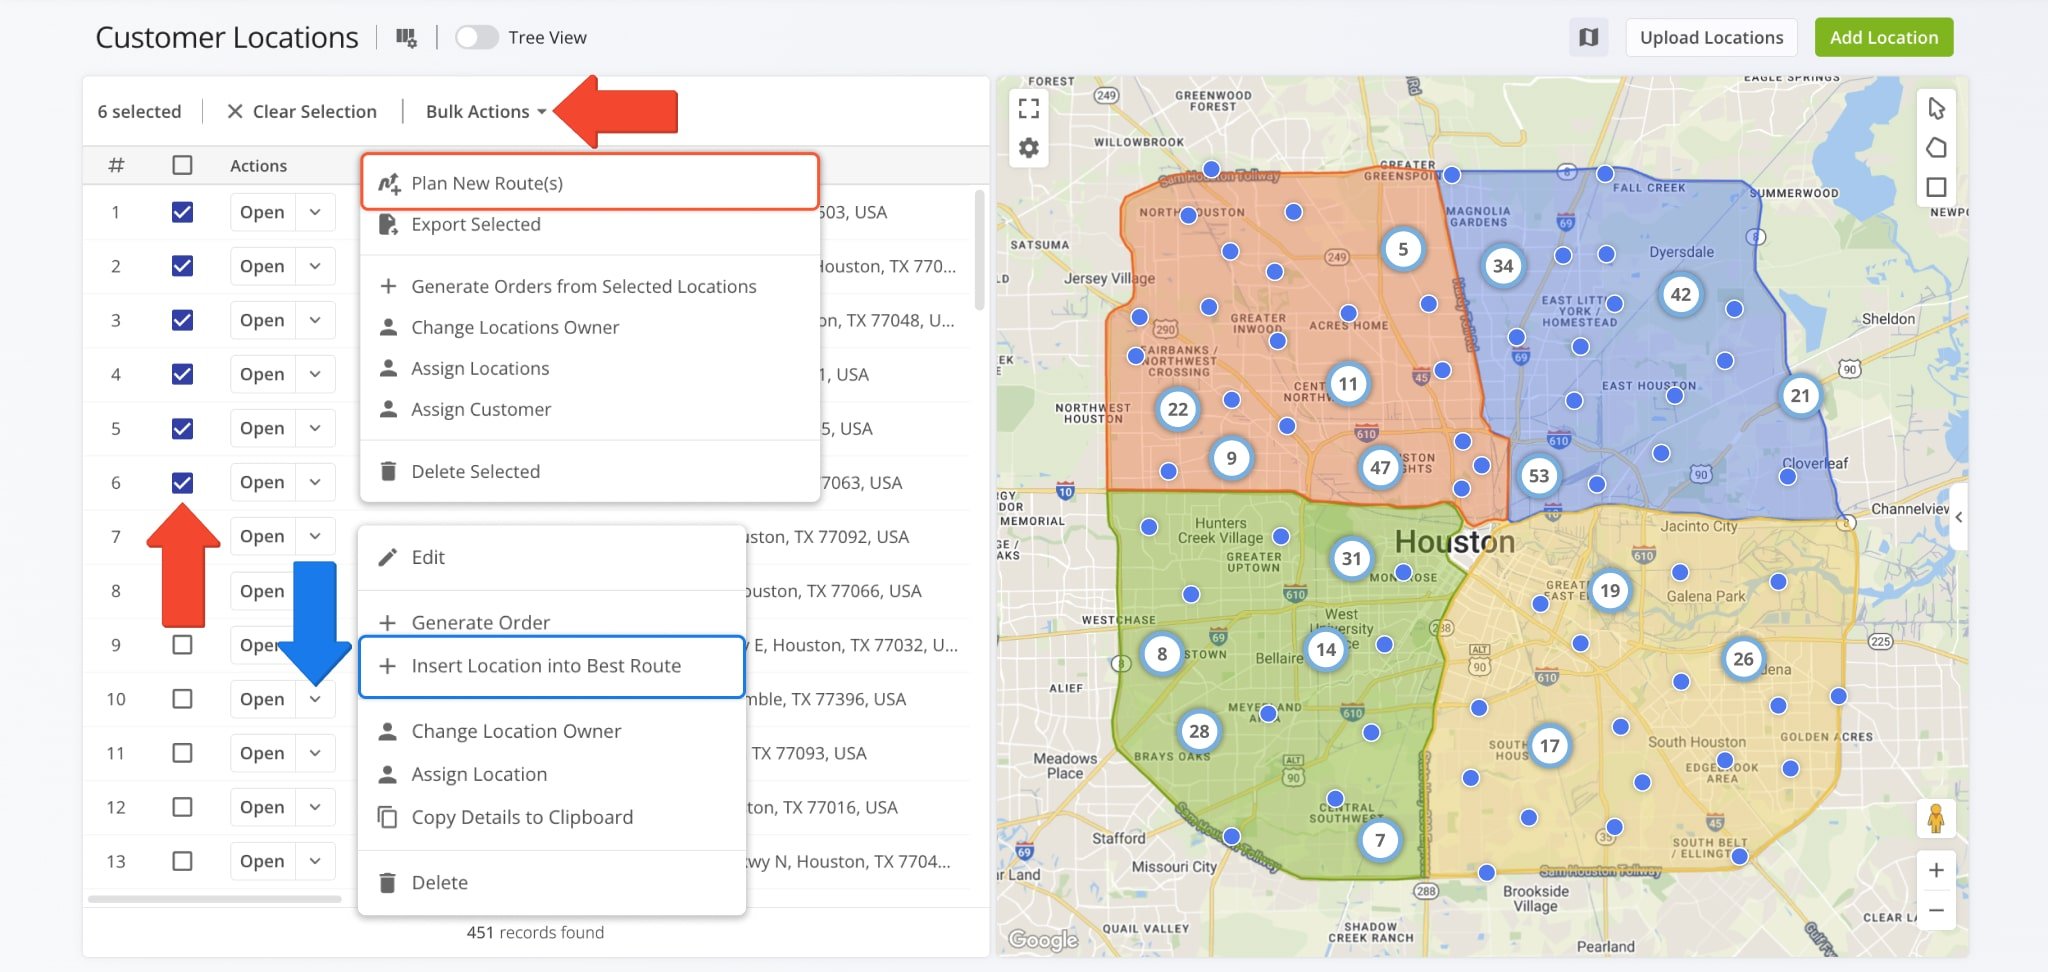Toggle the select-all header checkbox
Viewport: 2048px width, 972px height.
click(x=182, y=165)
